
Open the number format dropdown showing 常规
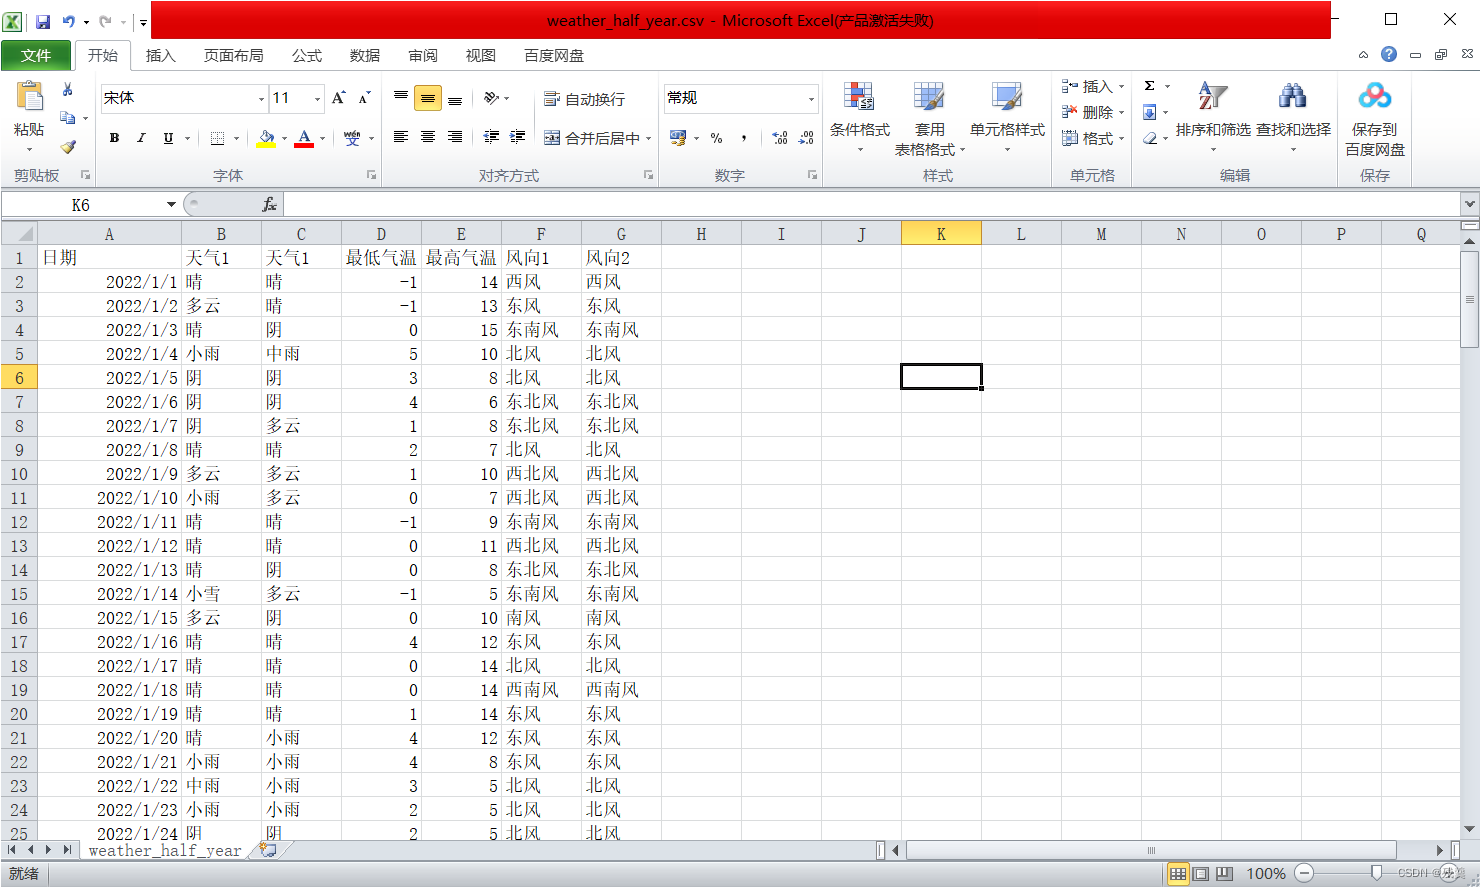click(811, 98)
